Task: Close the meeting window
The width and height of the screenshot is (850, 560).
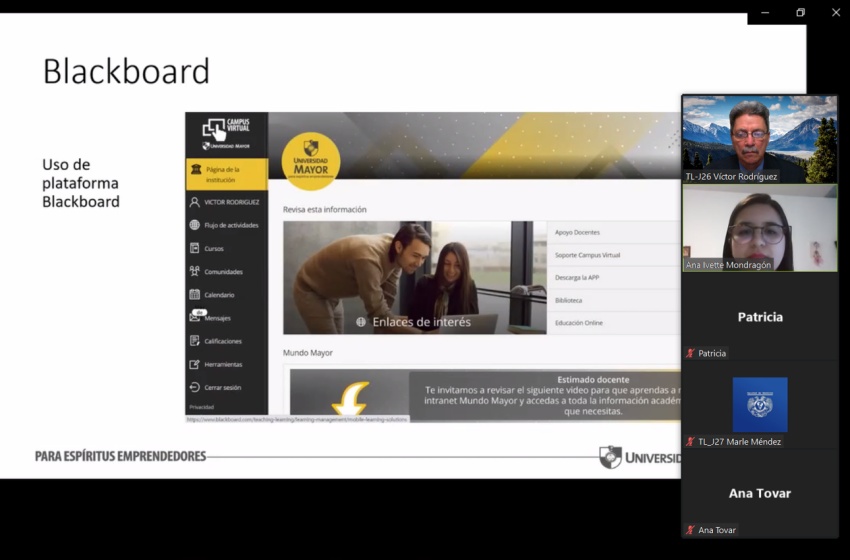Action: 835,12
